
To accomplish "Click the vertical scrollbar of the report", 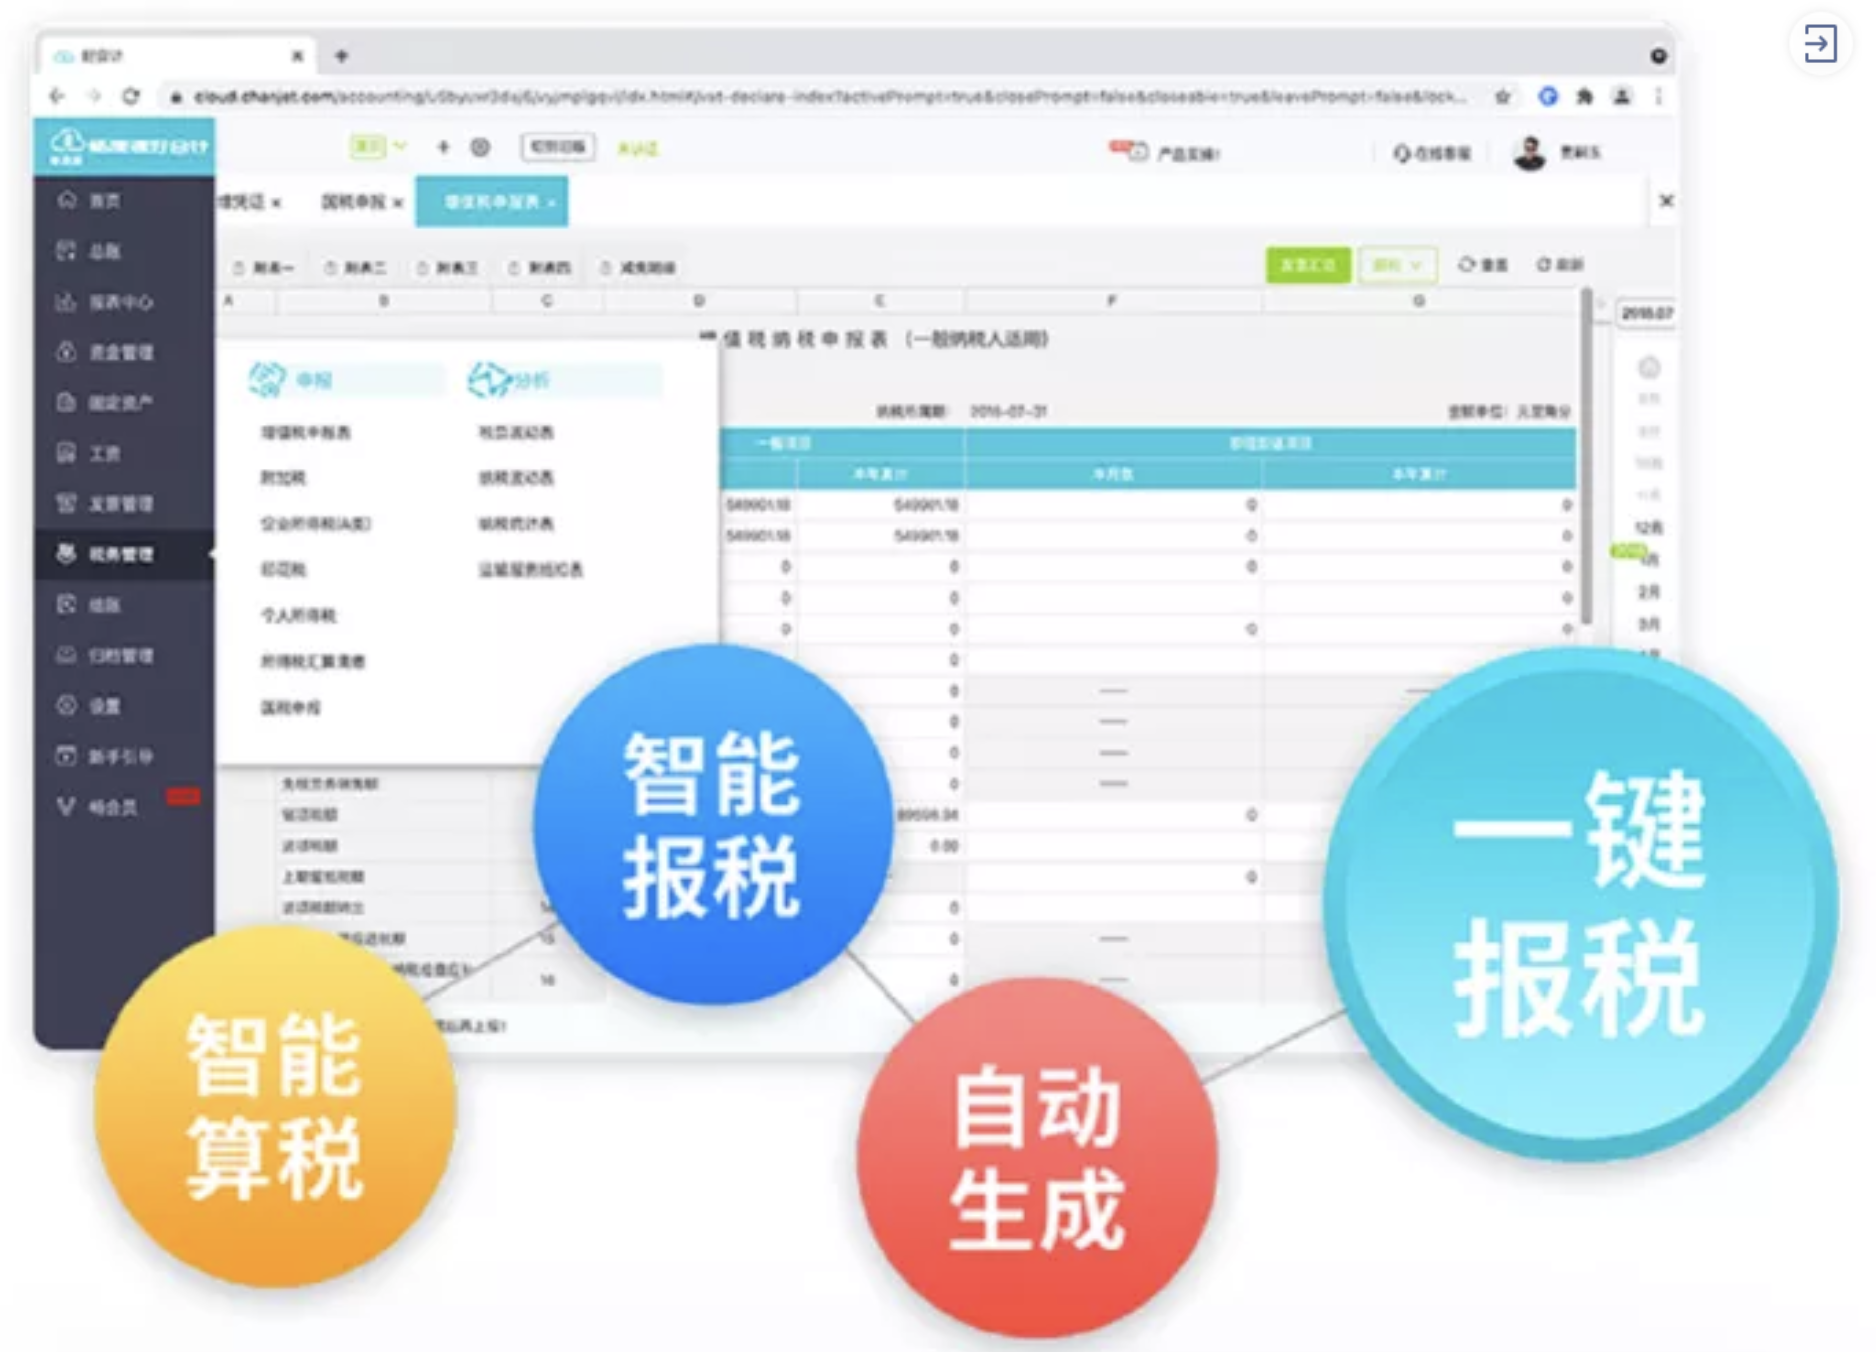I will click(x=1586, y=455).
